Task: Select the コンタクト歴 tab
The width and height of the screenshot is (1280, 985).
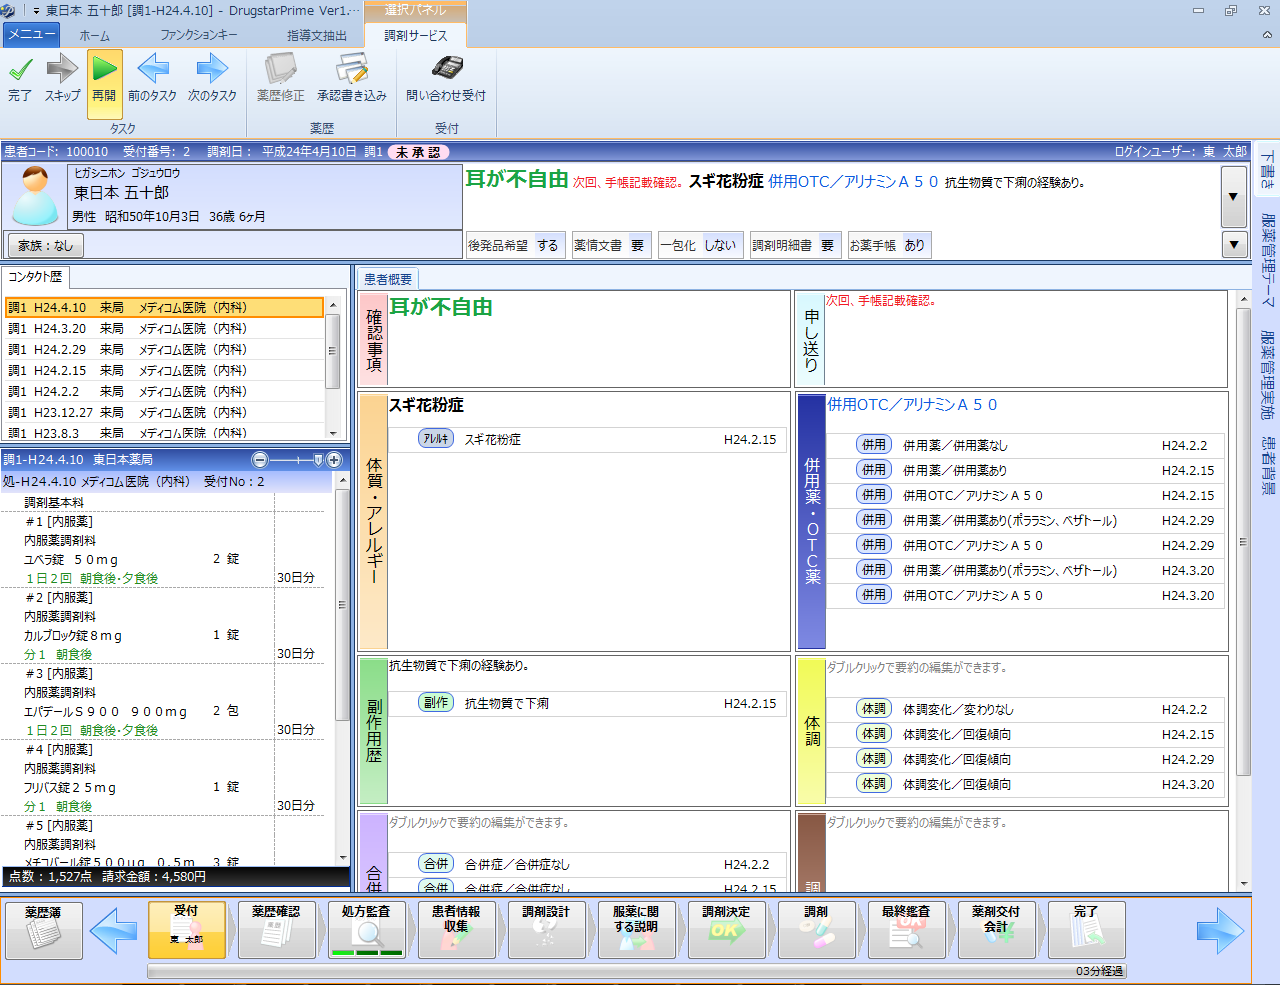Action: [x=35, y=277]
